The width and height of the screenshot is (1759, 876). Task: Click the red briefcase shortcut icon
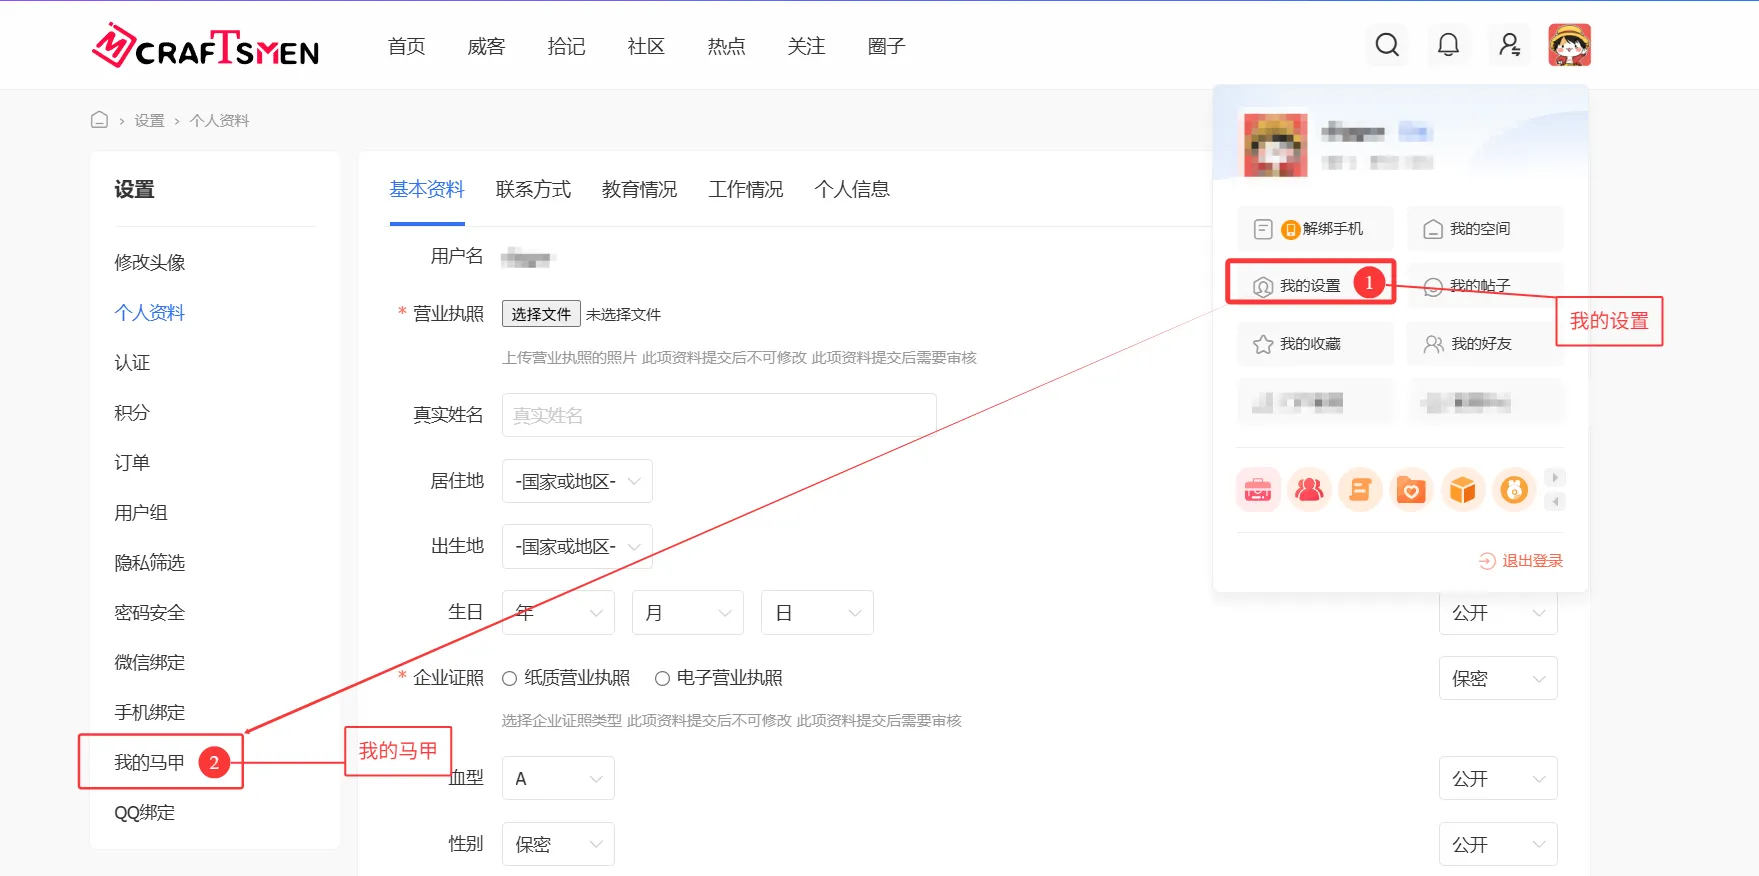[x=1258, y=490]
